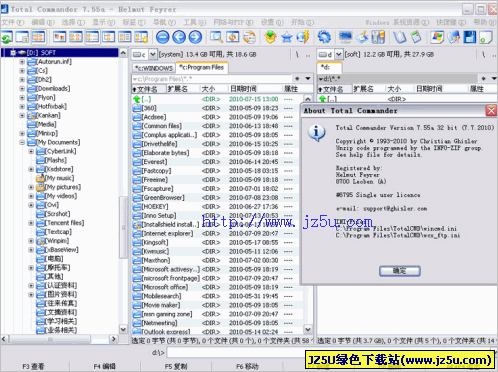Click the pack files box icon with green arrow
The width and height of the screenshot is (498, 372).
pyautogui.click(x=271, y=37)
